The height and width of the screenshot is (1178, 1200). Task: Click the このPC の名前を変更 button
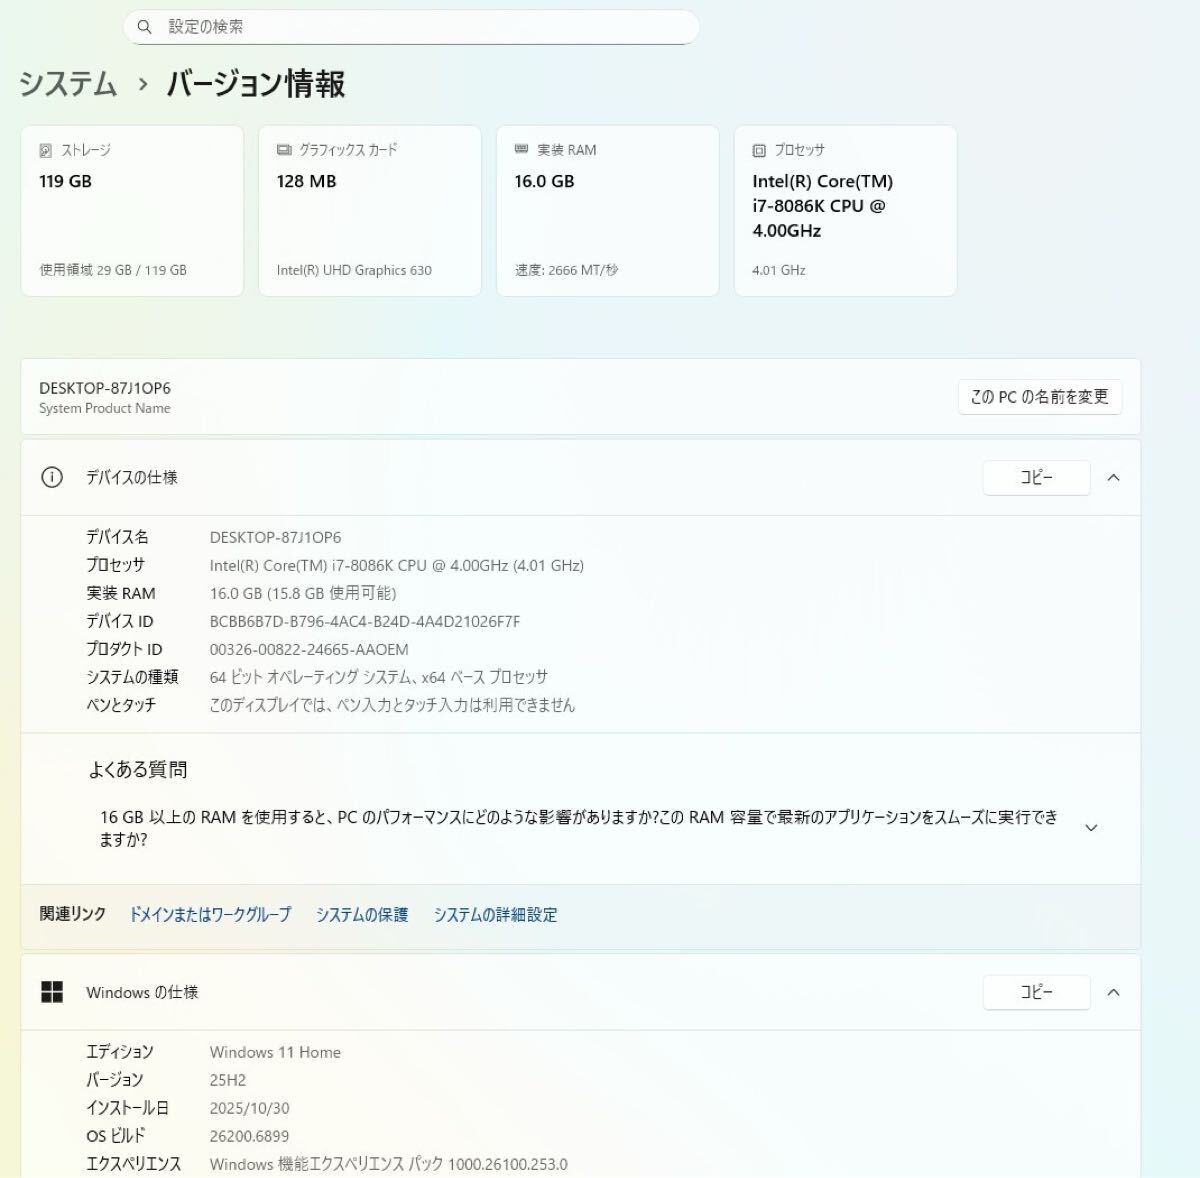point(1040,397)
